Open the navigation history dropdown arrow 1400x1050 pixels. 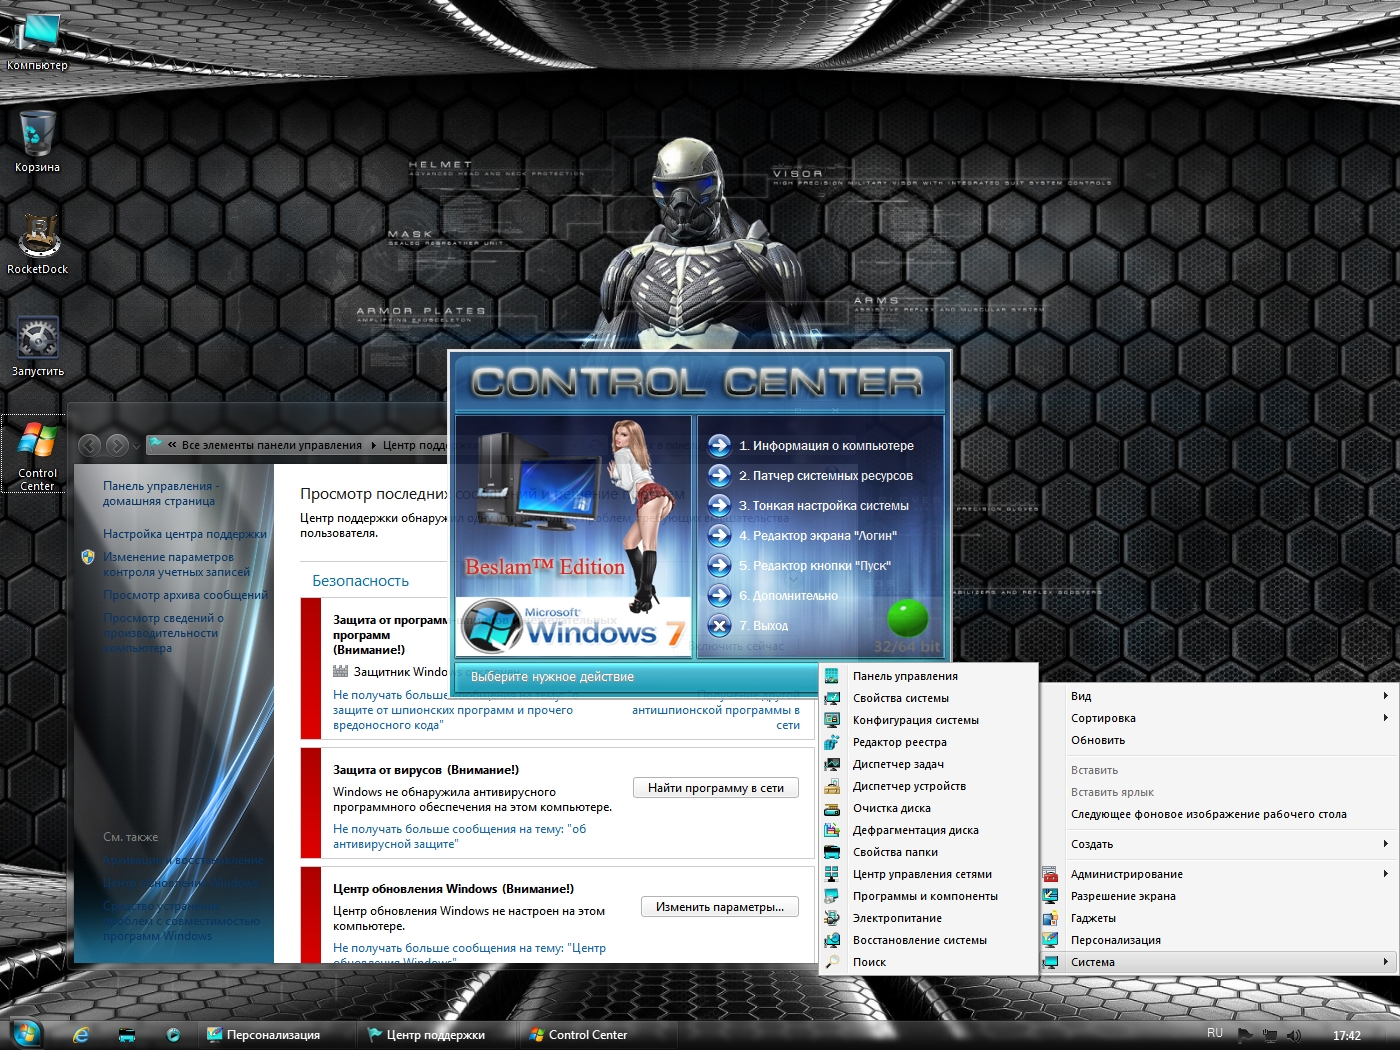(138, 446)
